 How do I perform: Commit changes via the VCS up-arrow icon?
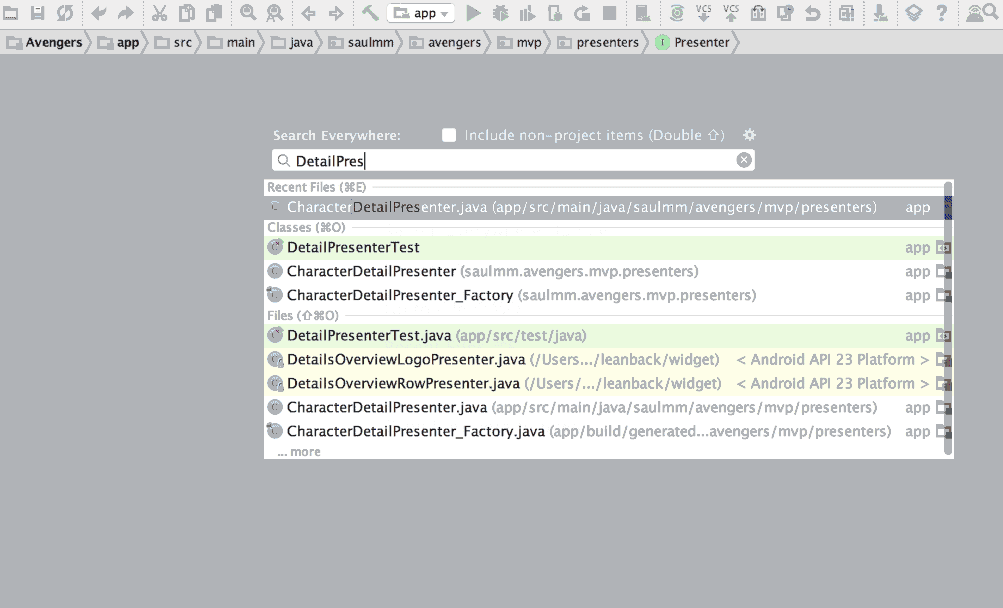(729, 13)
